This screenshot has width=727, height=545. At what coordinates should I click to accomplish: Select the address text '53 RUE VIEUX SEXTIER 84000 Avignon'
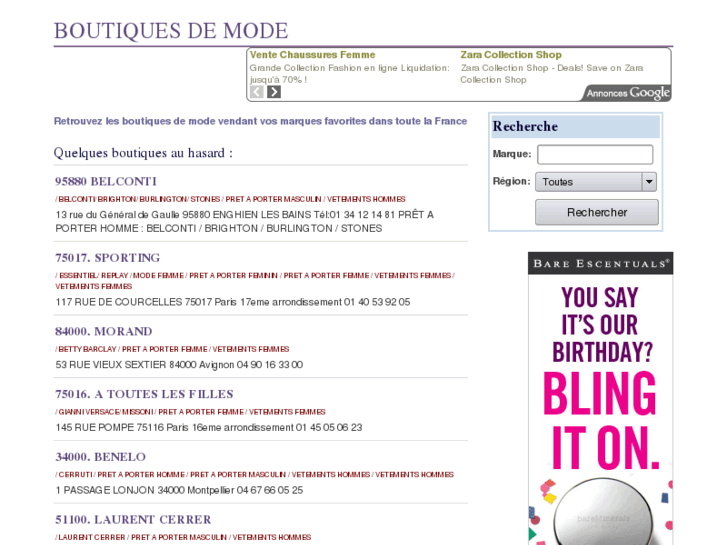coord(145,365)
